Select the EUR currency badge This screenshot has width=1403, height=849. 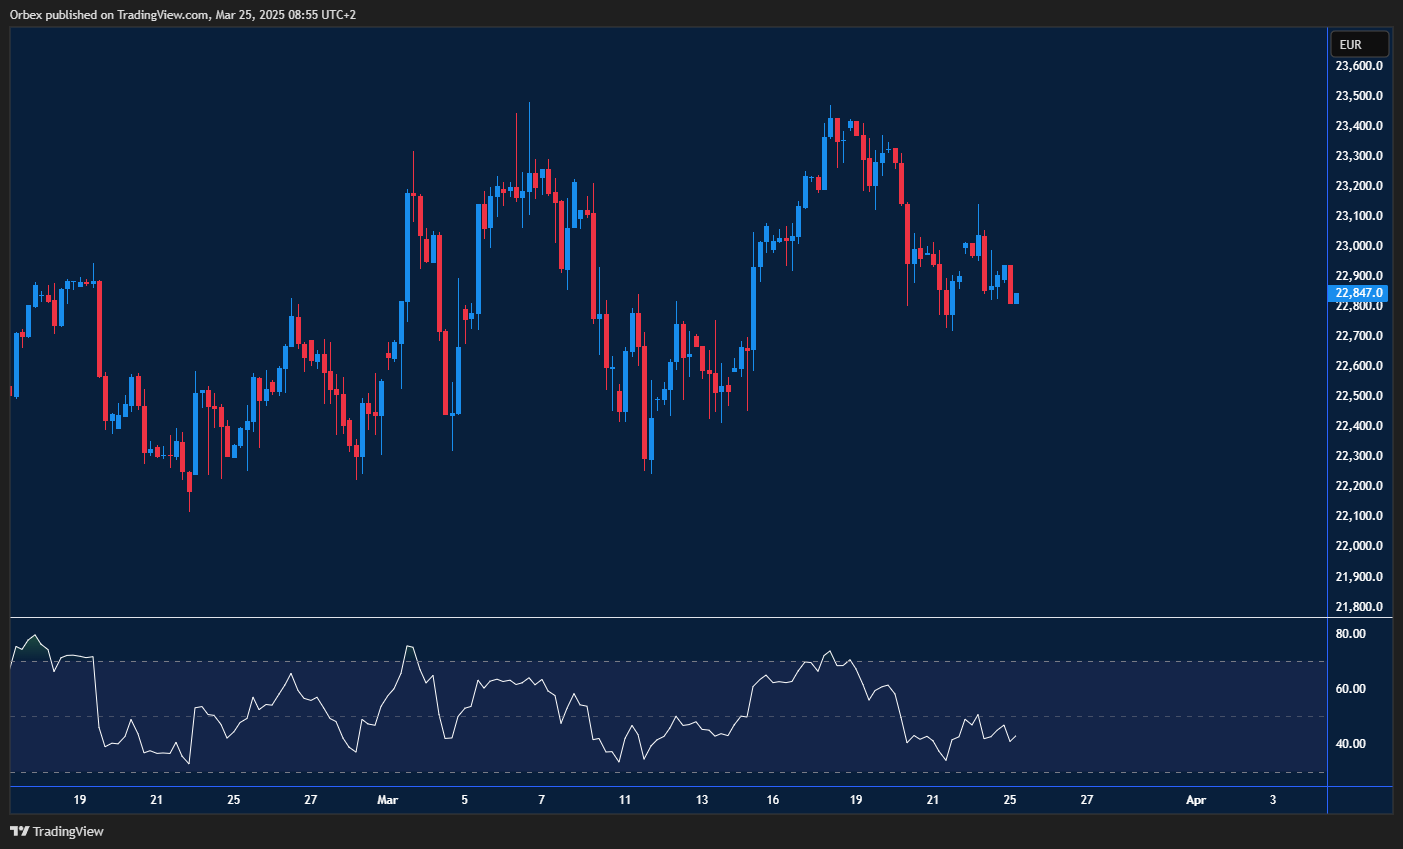click(1358, 43)
